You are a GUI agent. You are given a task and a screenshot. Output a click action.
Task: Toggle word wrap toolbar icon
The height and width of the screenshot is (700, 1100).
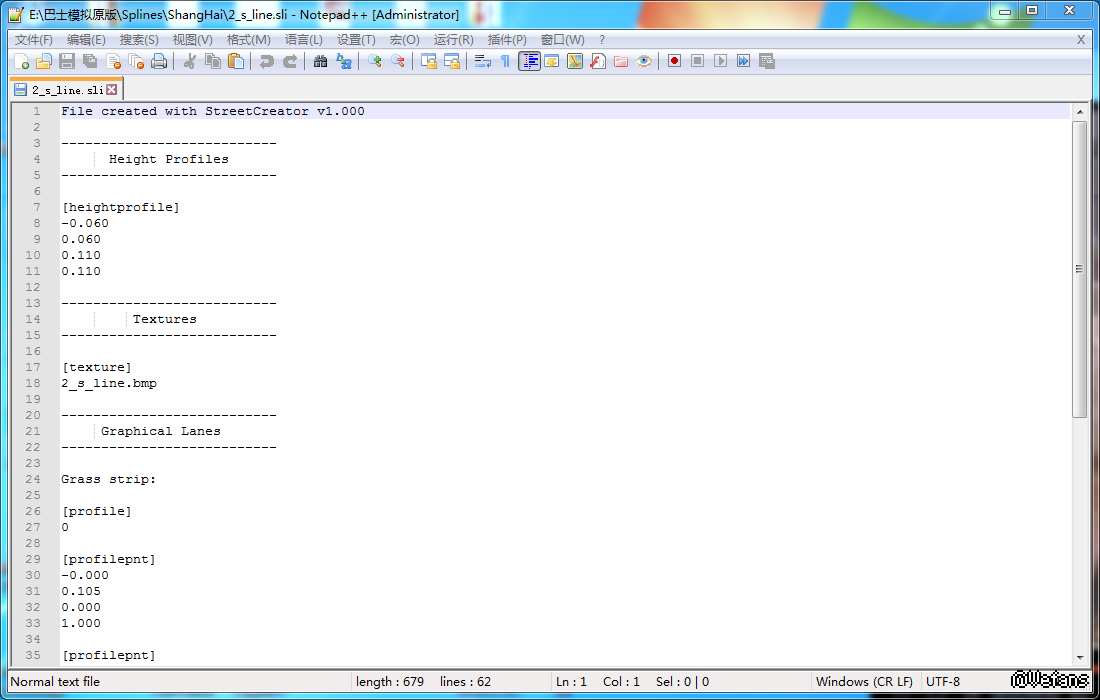tap(483, 62)
